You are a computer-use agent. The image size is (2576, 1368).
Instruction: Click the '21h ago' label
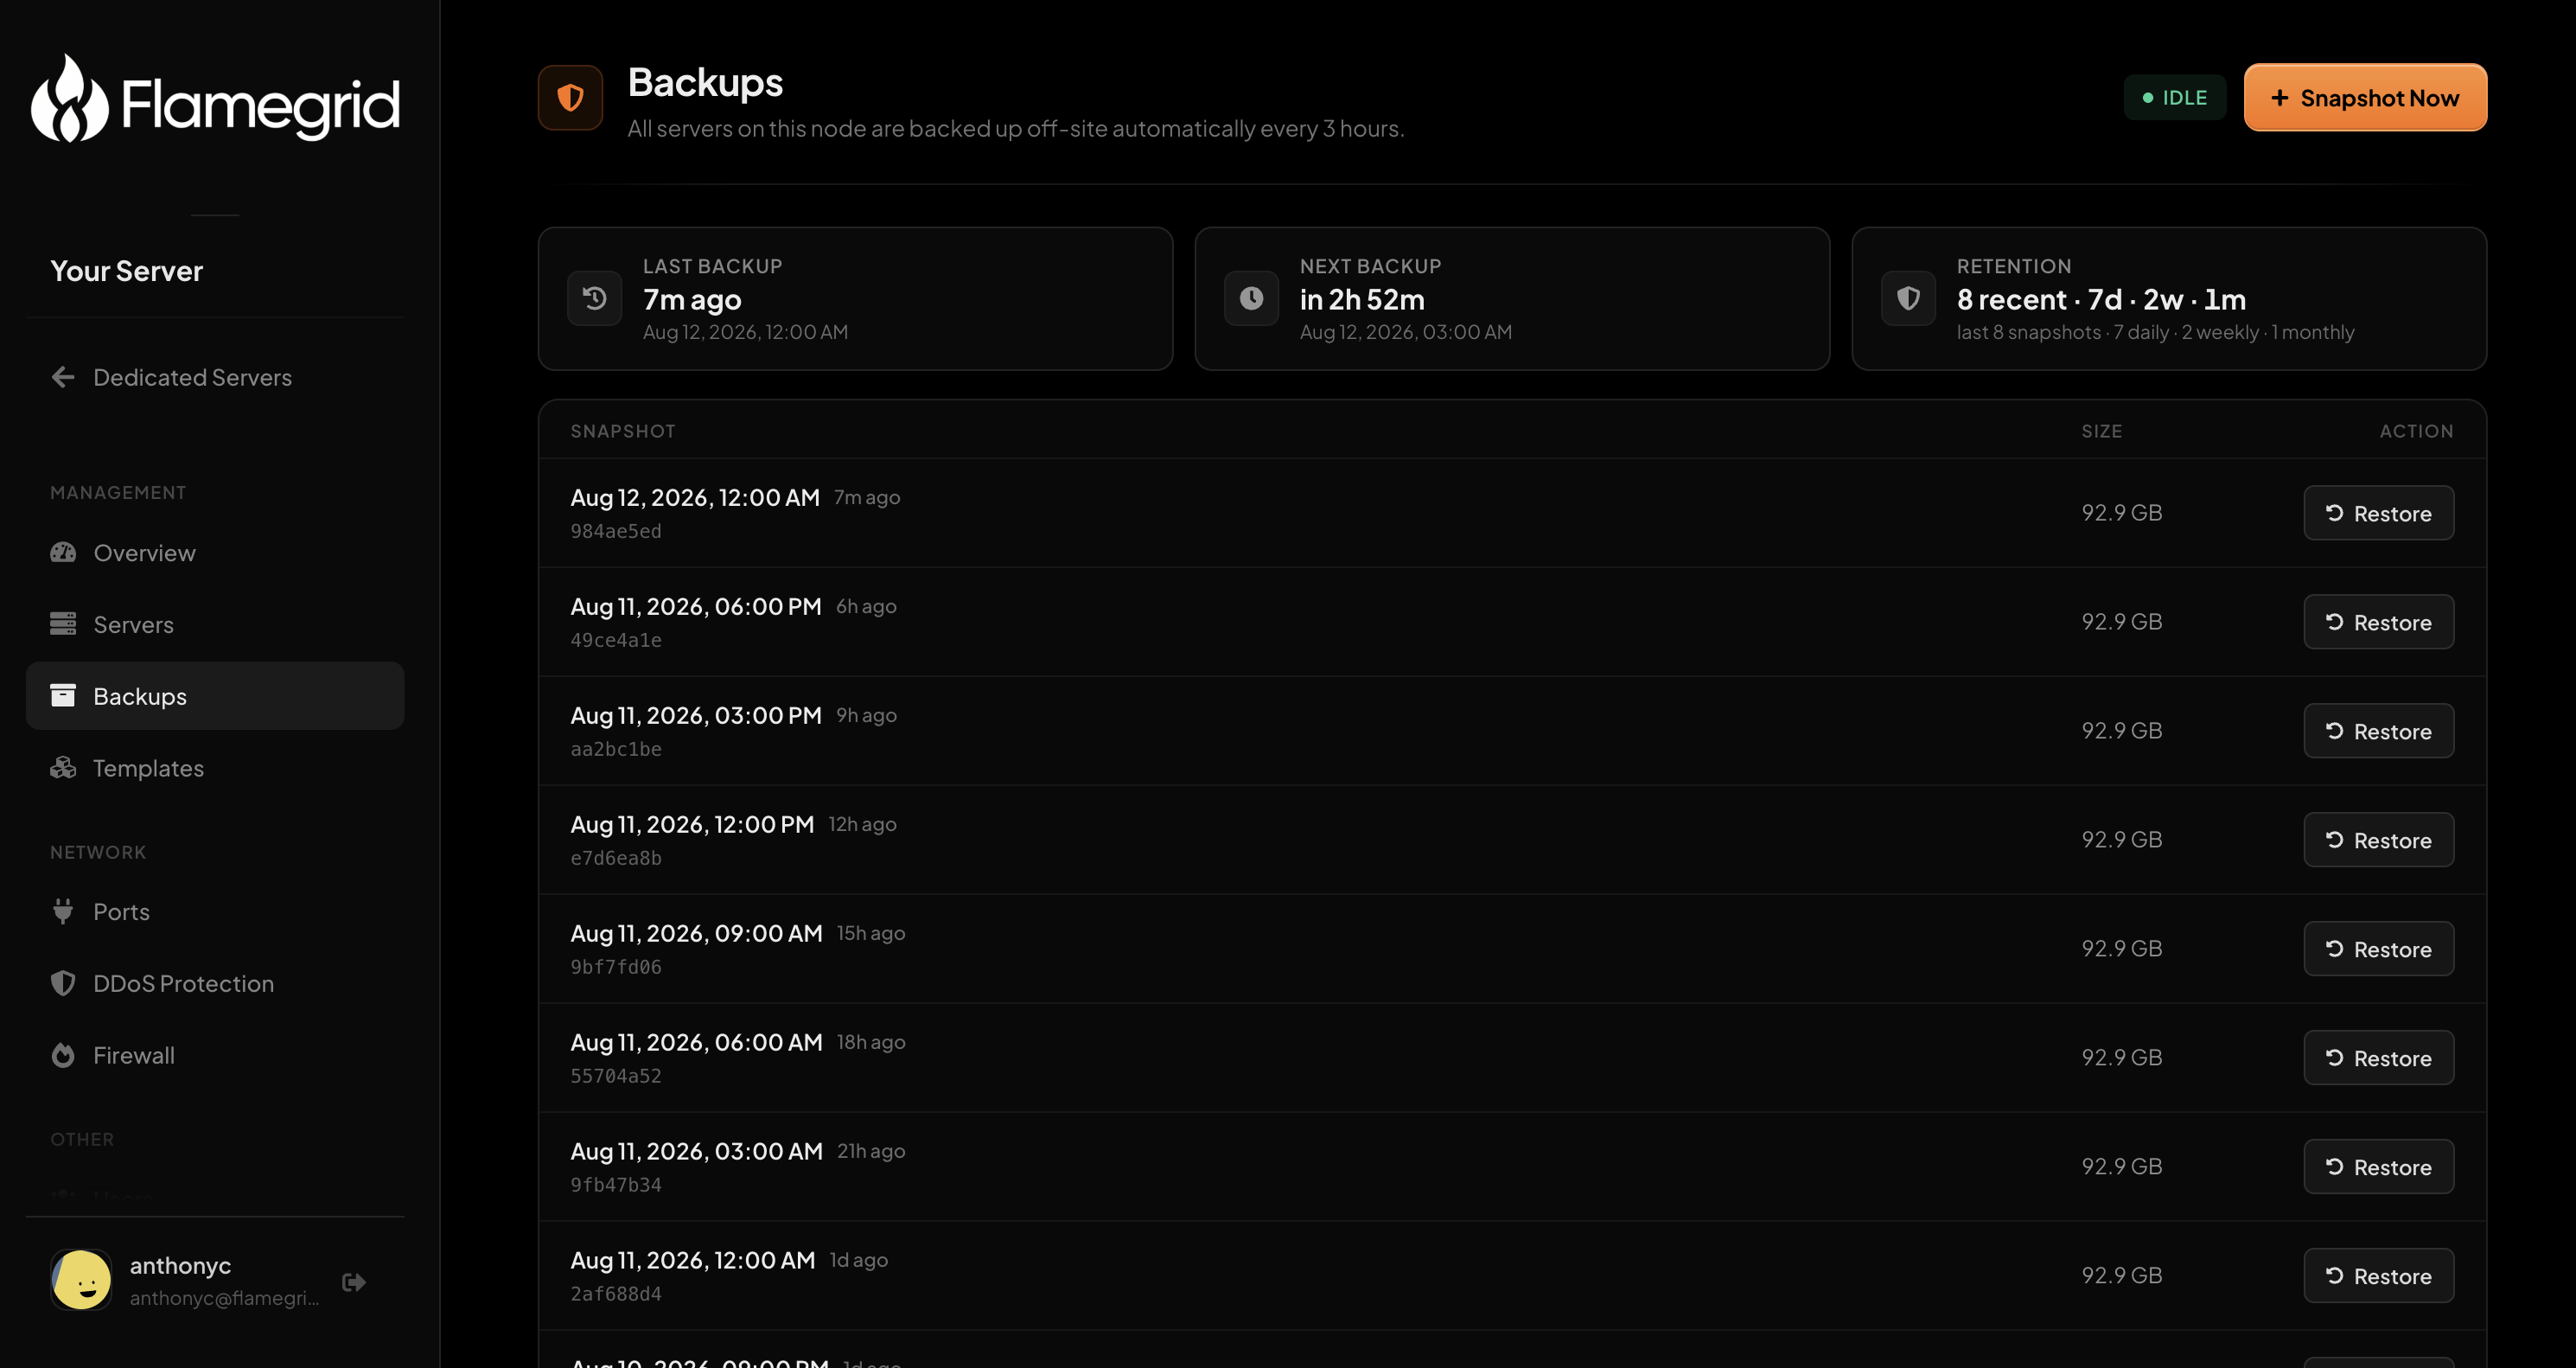pyautogui.click(x=871, y=1151)
